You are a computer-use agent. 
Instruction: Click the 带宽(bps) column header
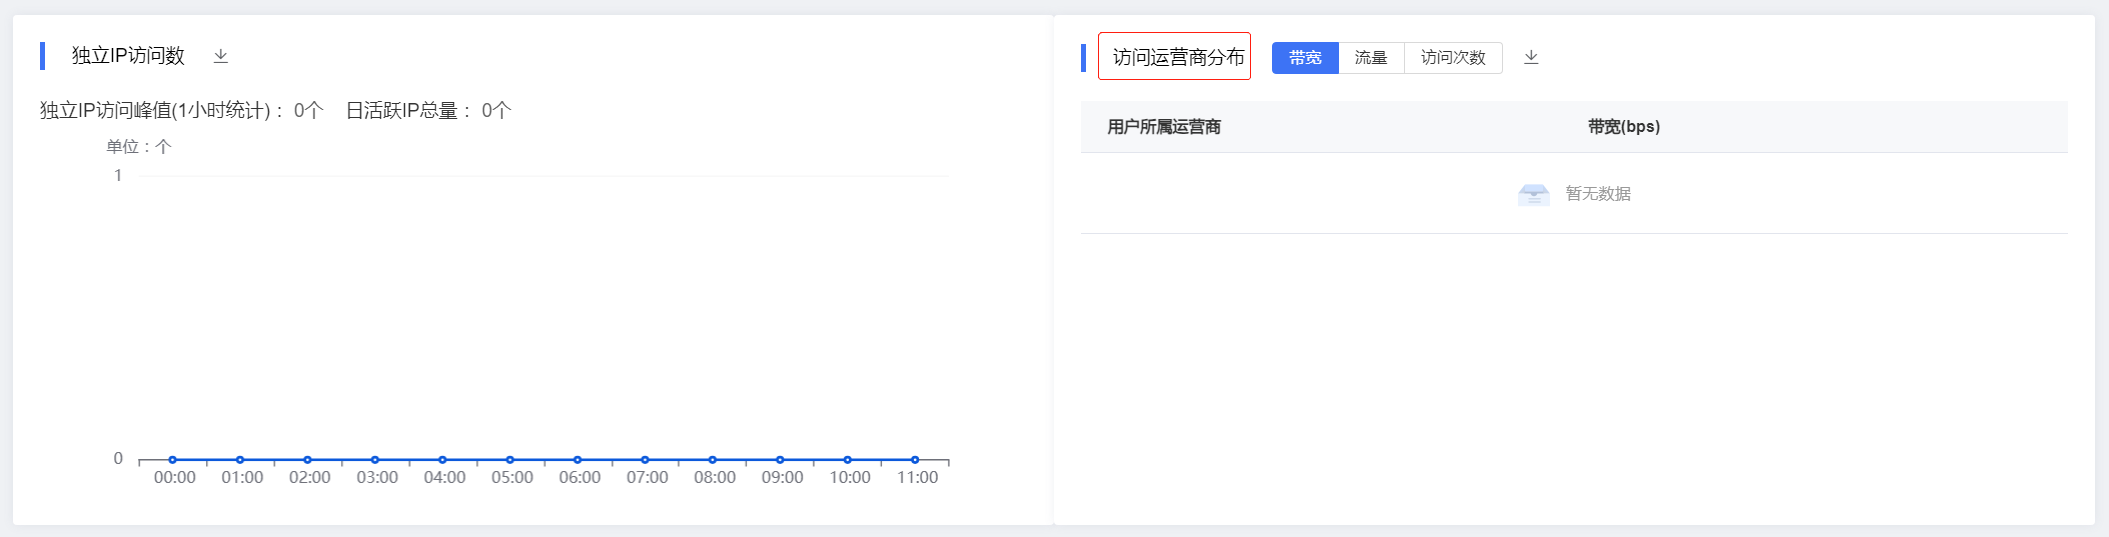click(1624, 127)
